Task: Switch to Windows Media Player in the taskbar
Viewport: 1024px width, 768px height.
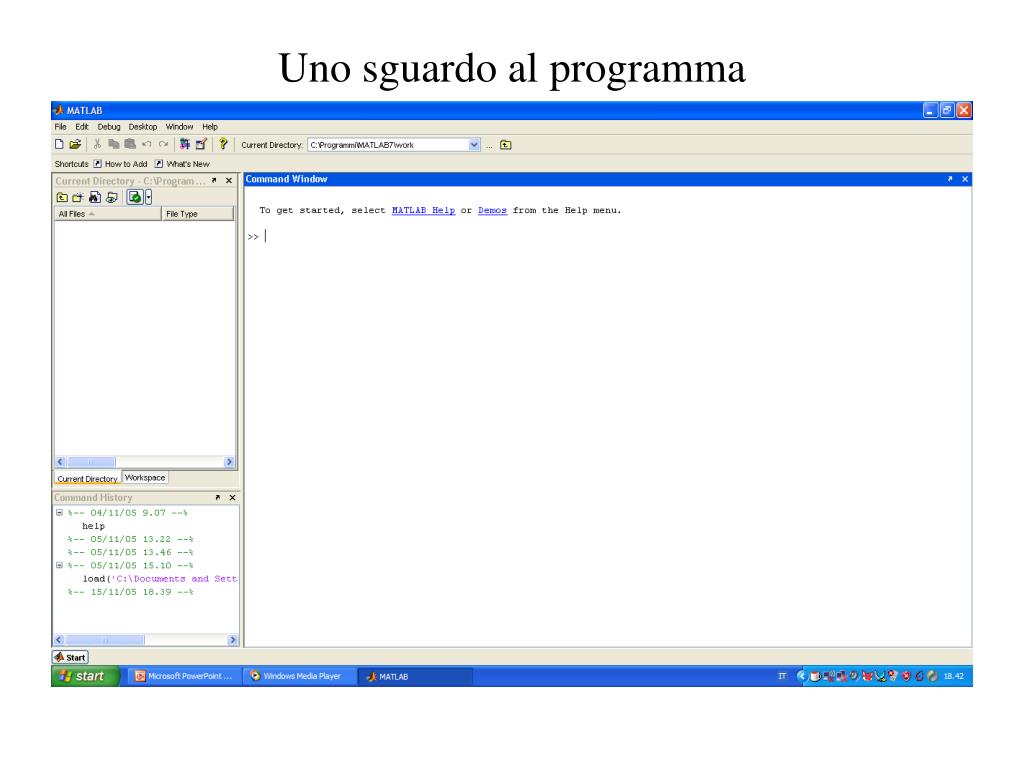Action: (x=299, y=677)
